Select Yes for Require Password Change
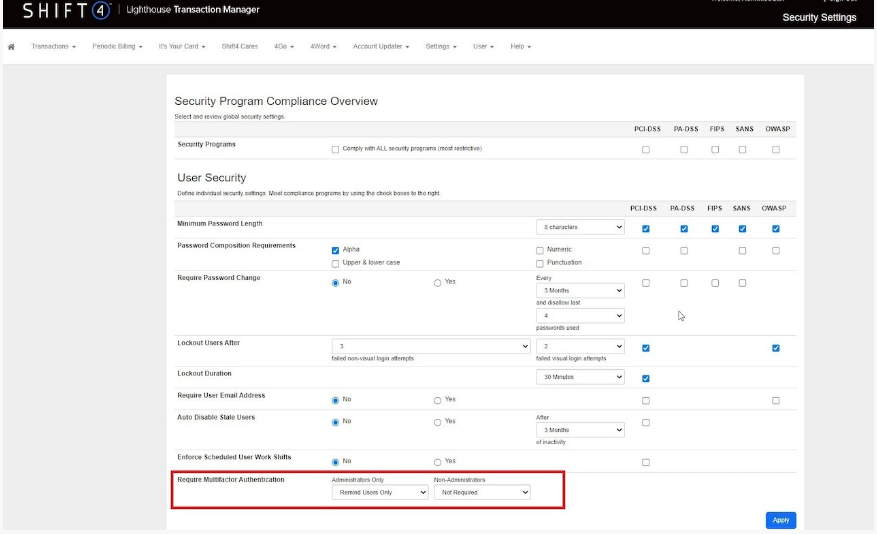Viewport: 877px width, 534px height. [438, 283]
